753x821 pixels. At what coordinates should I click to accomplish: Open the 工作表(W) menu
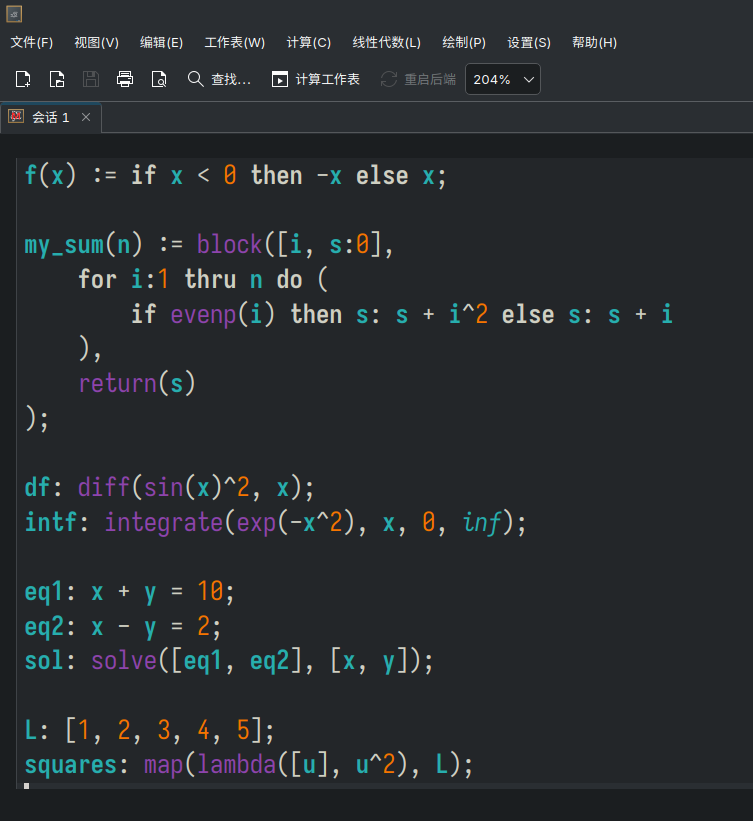point(235,42)
